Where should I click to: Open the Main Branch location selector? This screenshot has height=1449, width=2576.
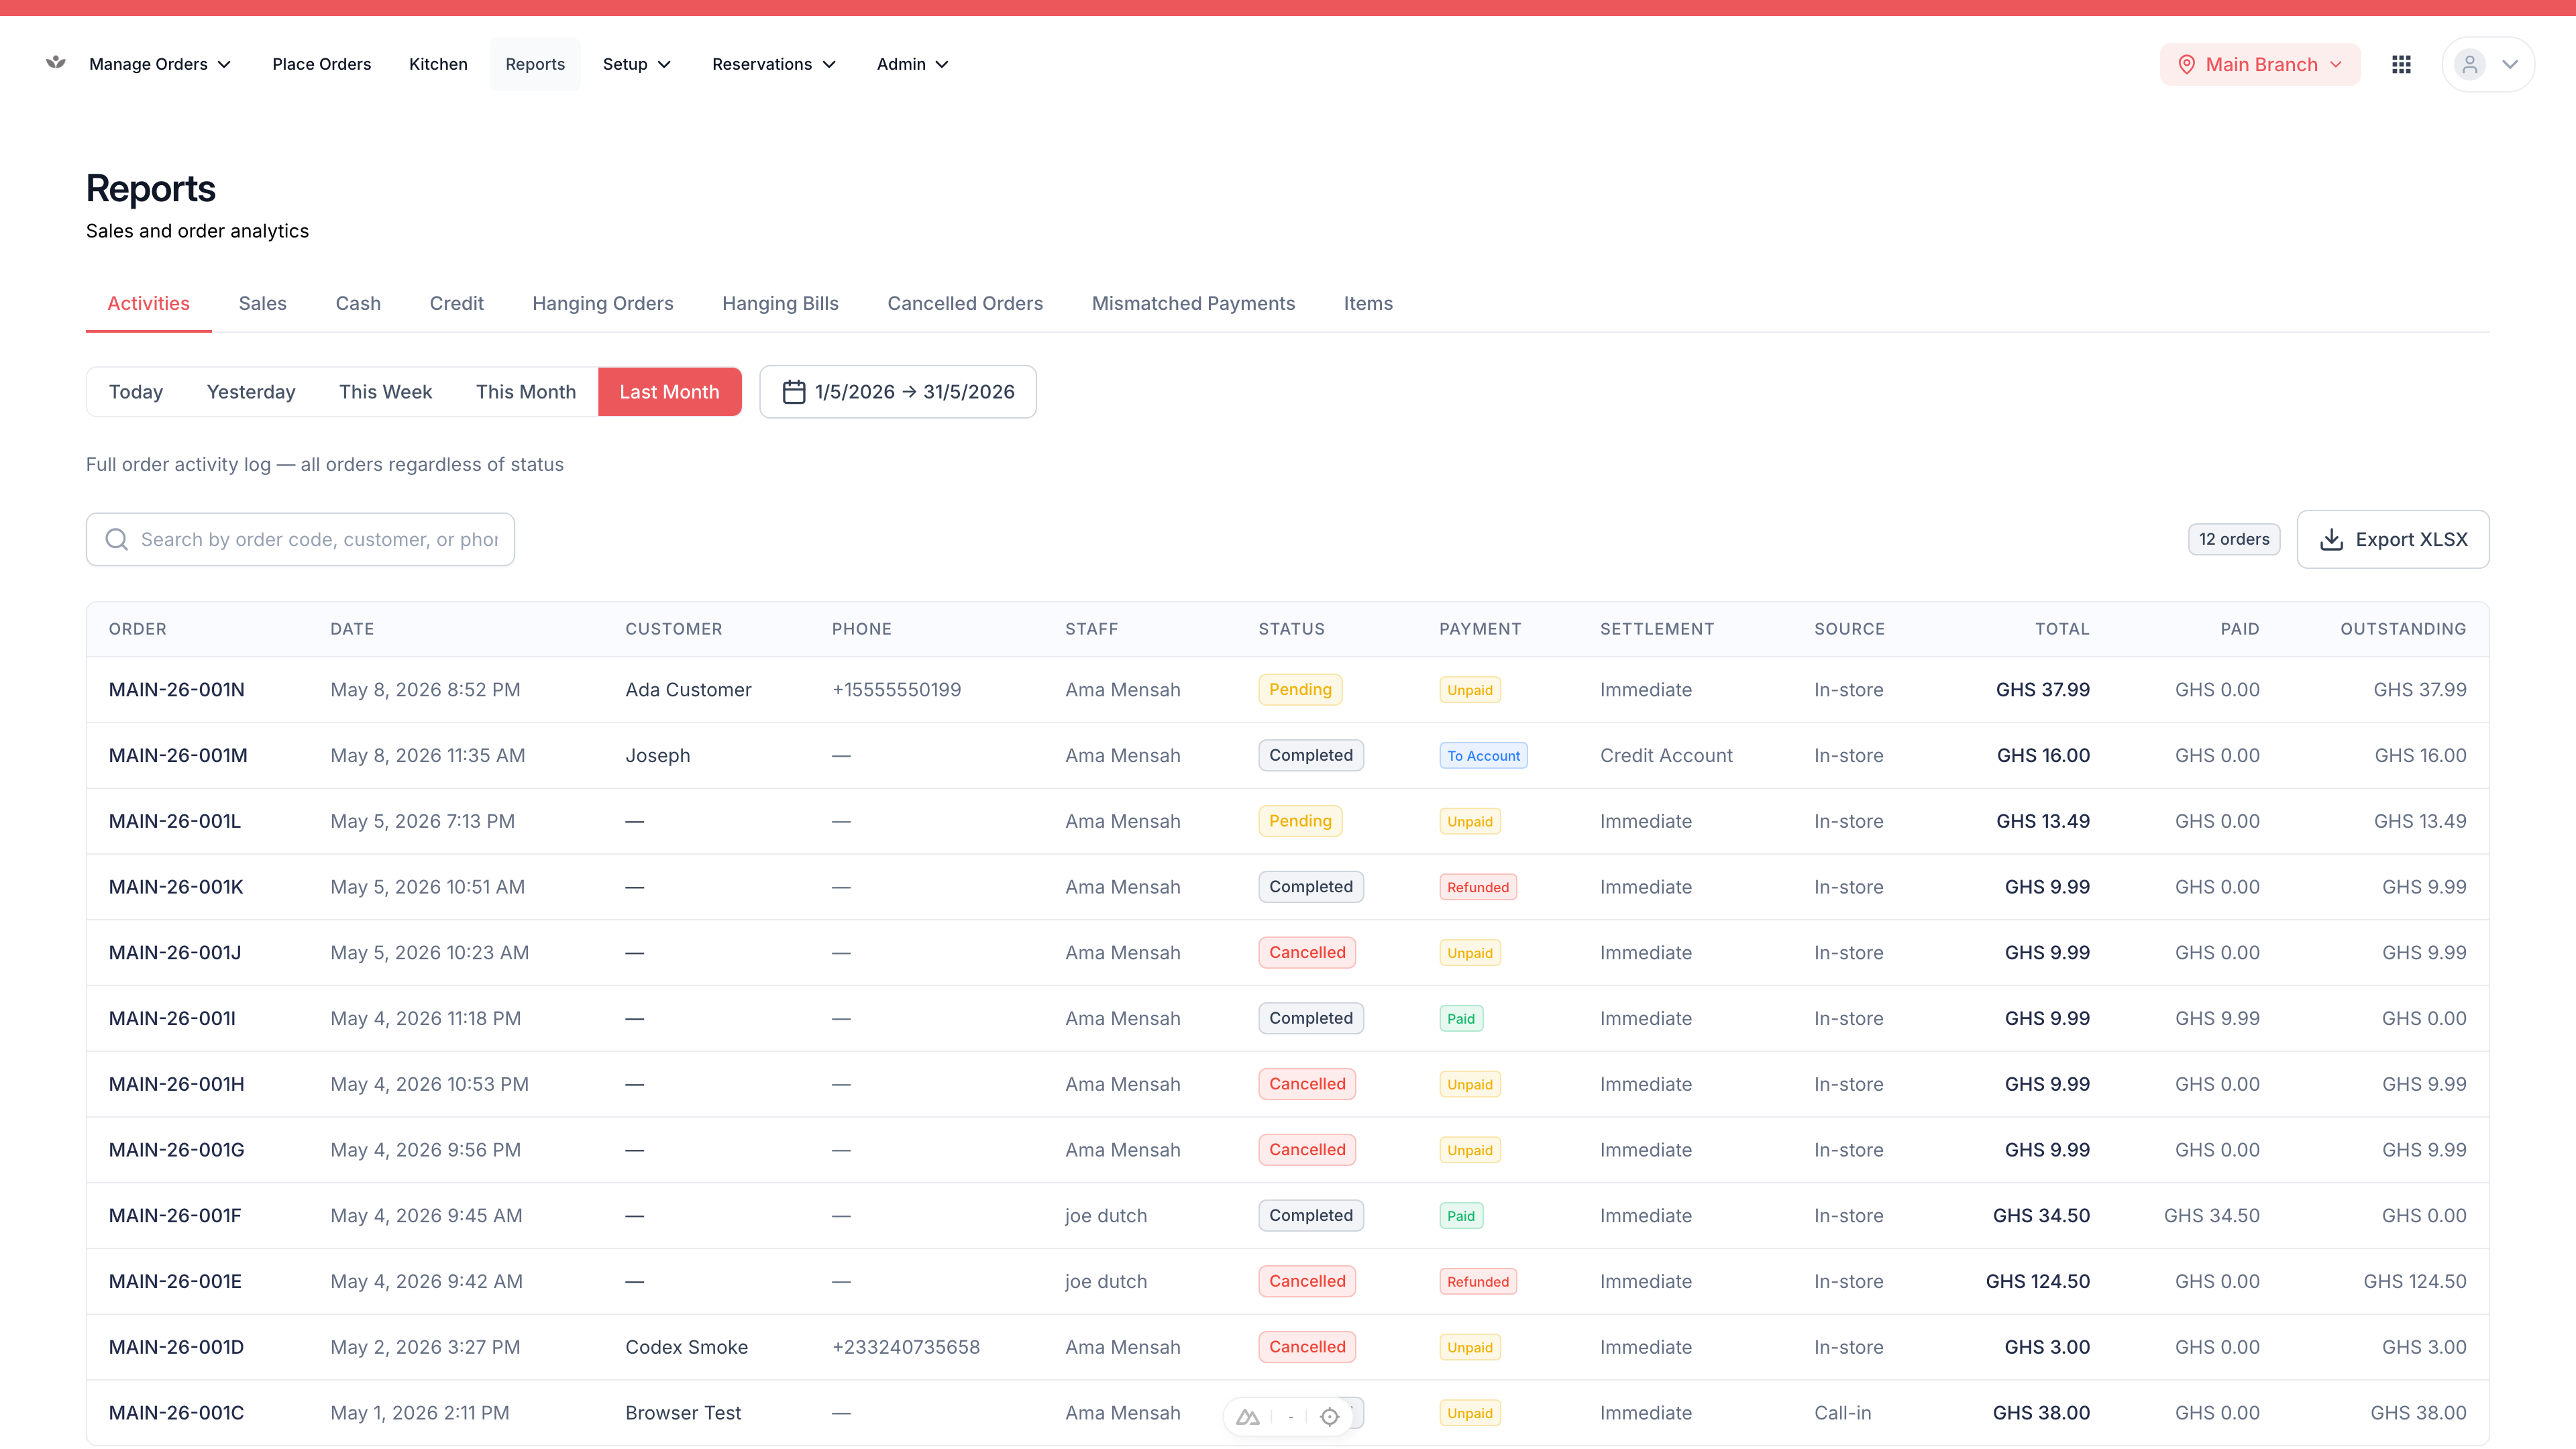tap(2260, 64)
